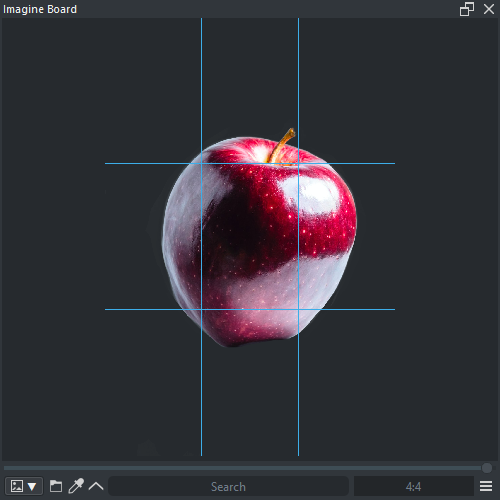This screenshot has width=500, height=500.
Task: Click the 4:4 ratio field
Action: coord(414,486)
